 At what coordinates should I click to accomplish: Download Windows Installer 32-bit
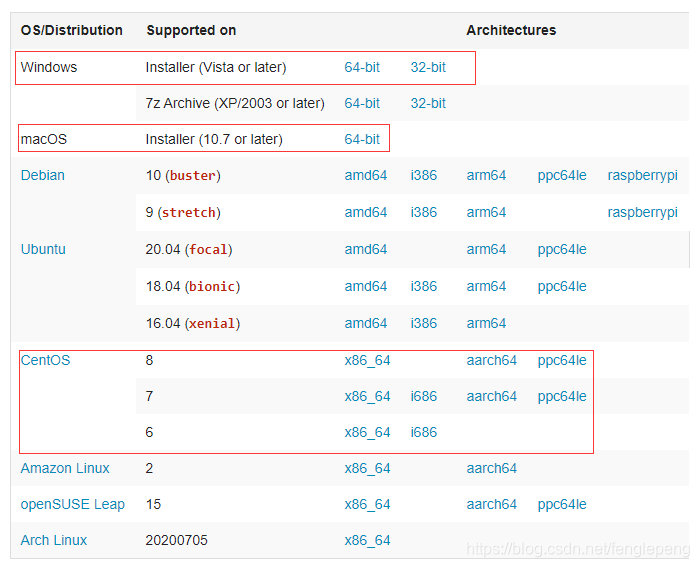pyautogui.click(x=428, y=67)
